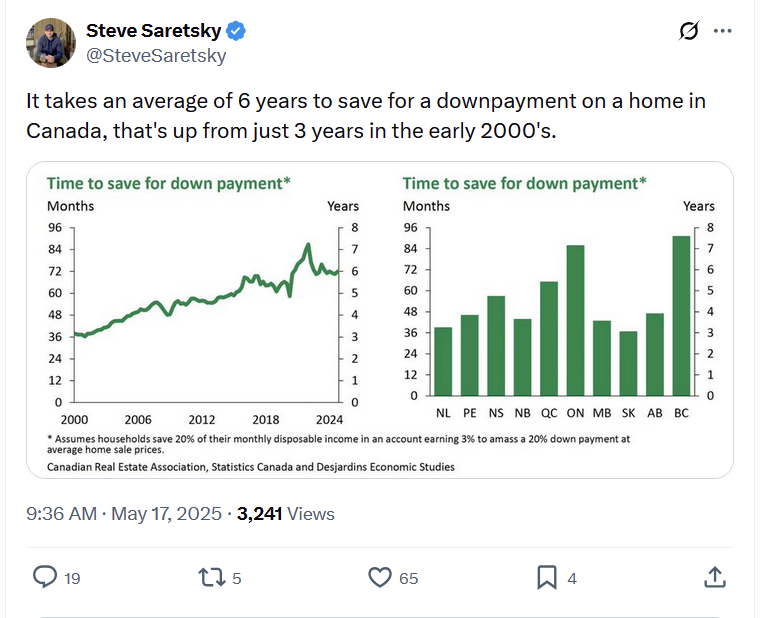Open the @SteveSaretsky handle link
The height and width of the screenshot is (618, 763).
(156, 55)
